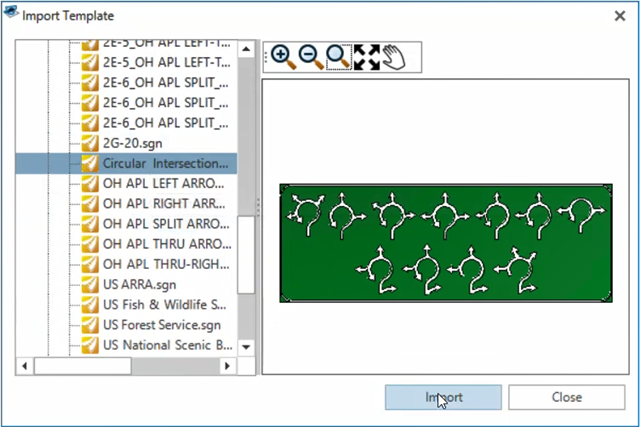
Task: Click the Zoom Out magnifier icon
Action: click(x=311, y=58)
